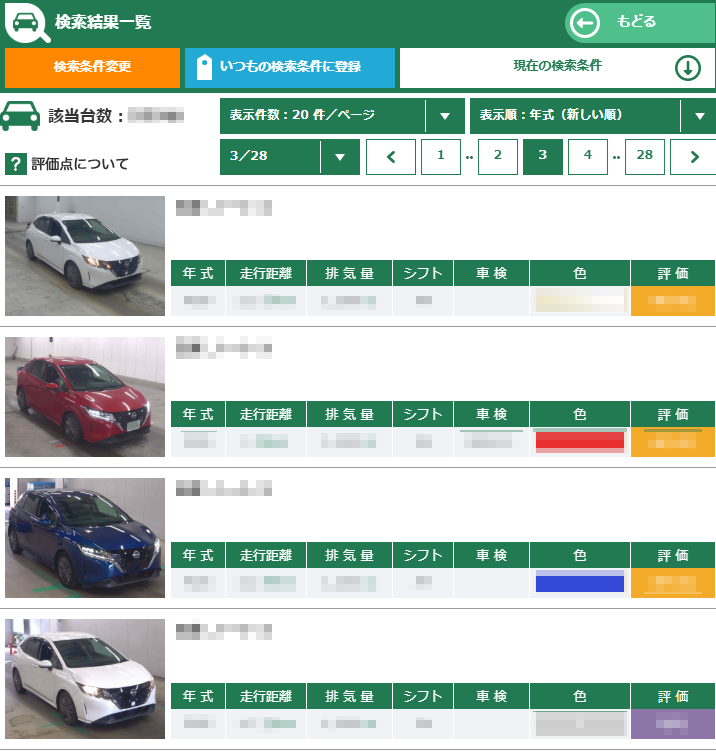Click the orange 評価 score of blue car
The height and width of the screenshot is (751, 716).
pos(673,583)
